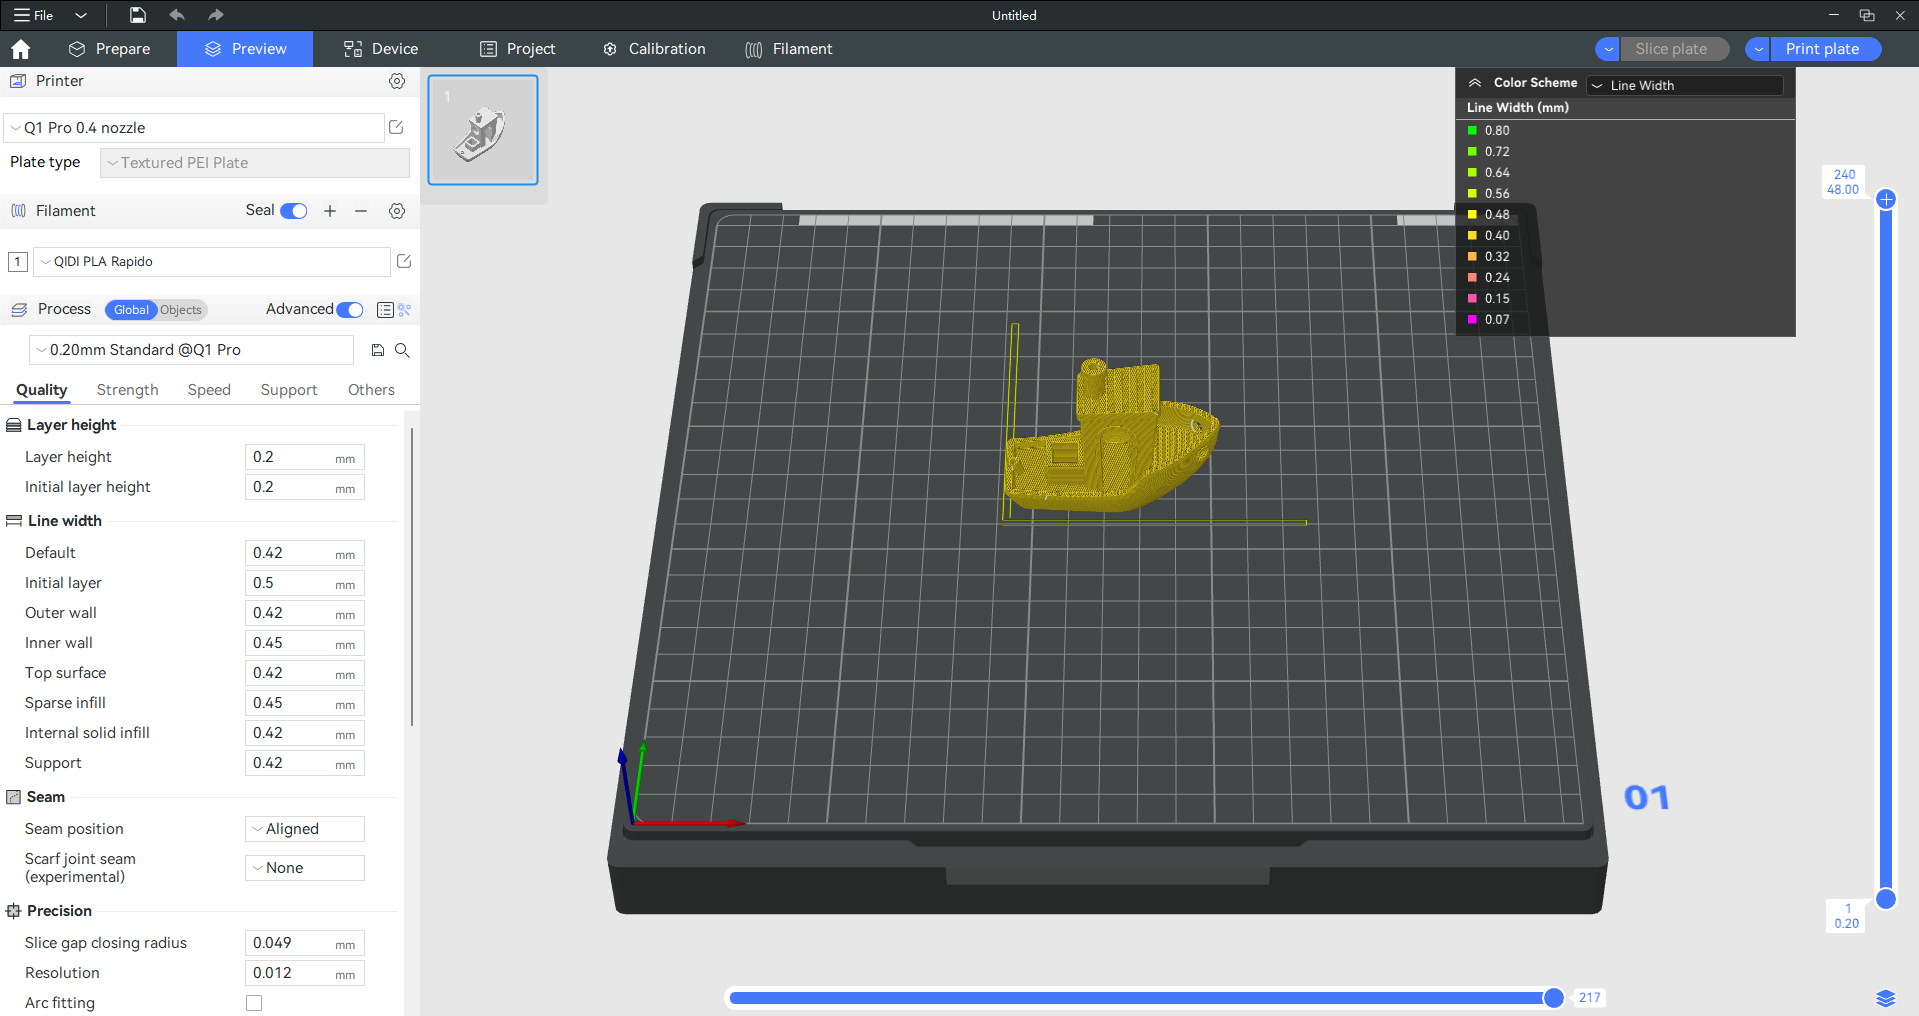Toggle the Seal switch
Viewport: 1919px width, 1016px height.
coord(294,211)
